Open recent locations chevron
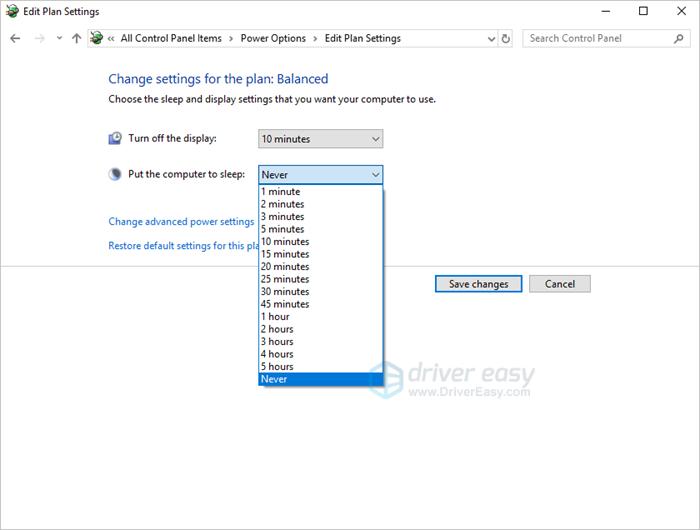700x530 pixels. click(59, 38)
